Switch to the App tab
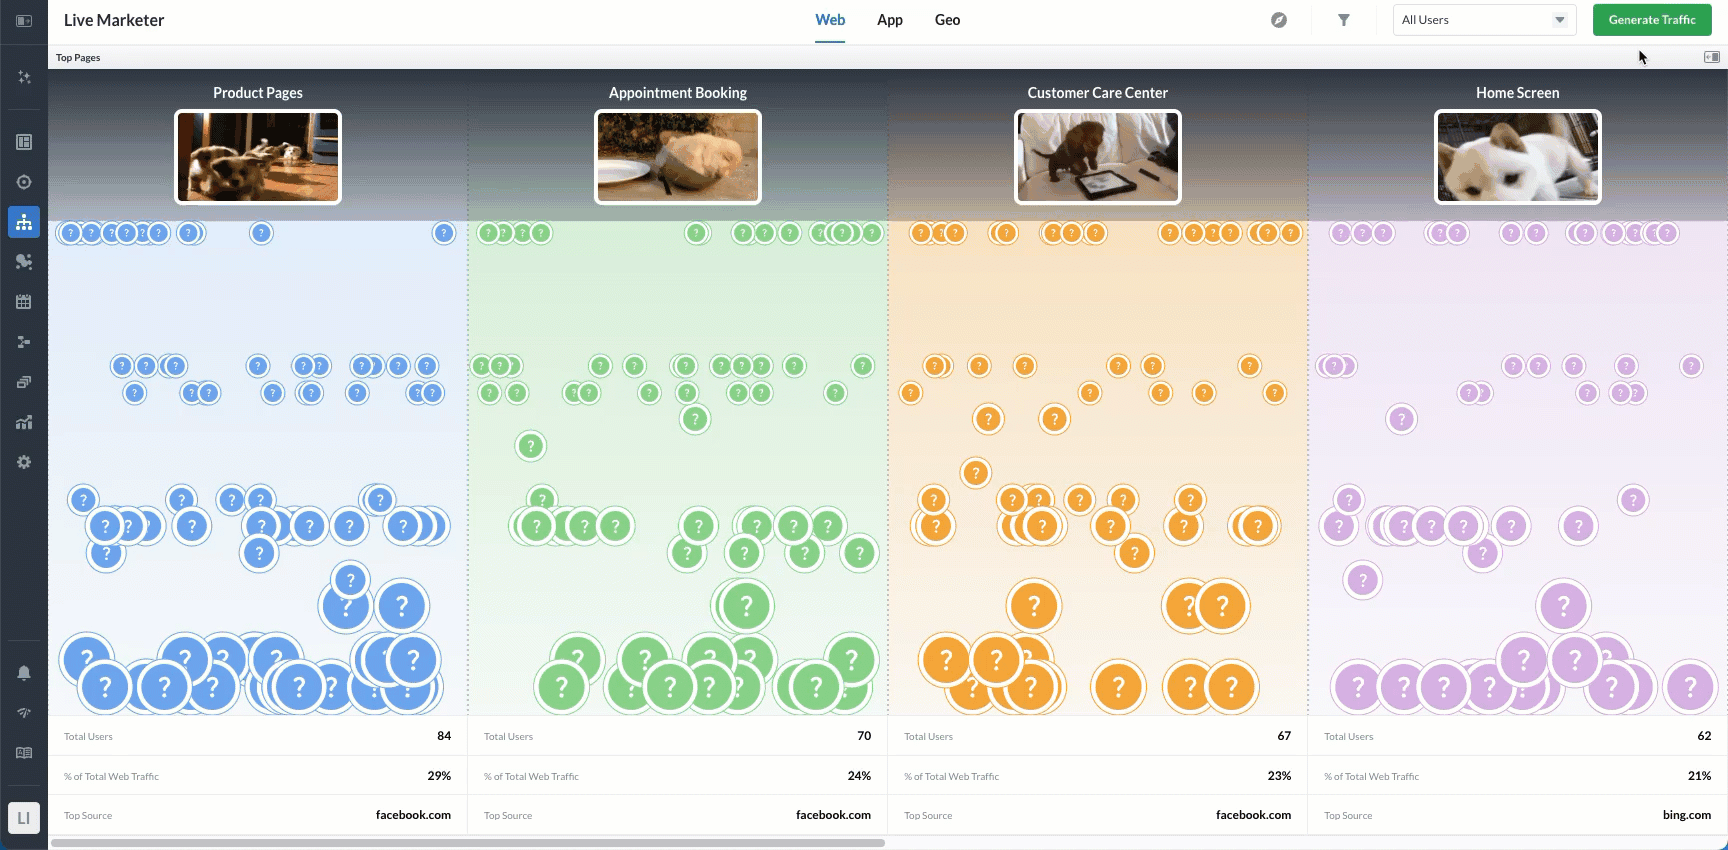The width and height of the screenshot is (1728, 850). tap(890, 20)
